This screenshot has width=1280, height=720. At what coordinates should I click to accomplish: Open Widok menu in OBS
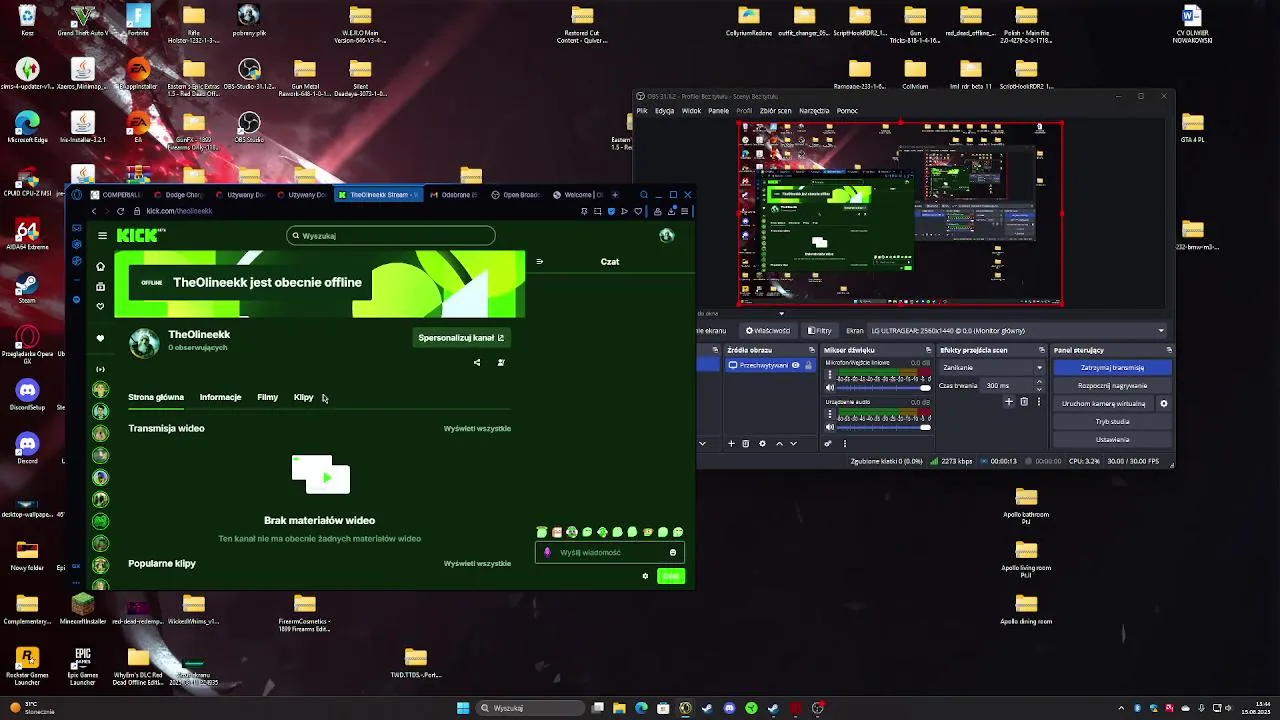[x=691, y=111]
